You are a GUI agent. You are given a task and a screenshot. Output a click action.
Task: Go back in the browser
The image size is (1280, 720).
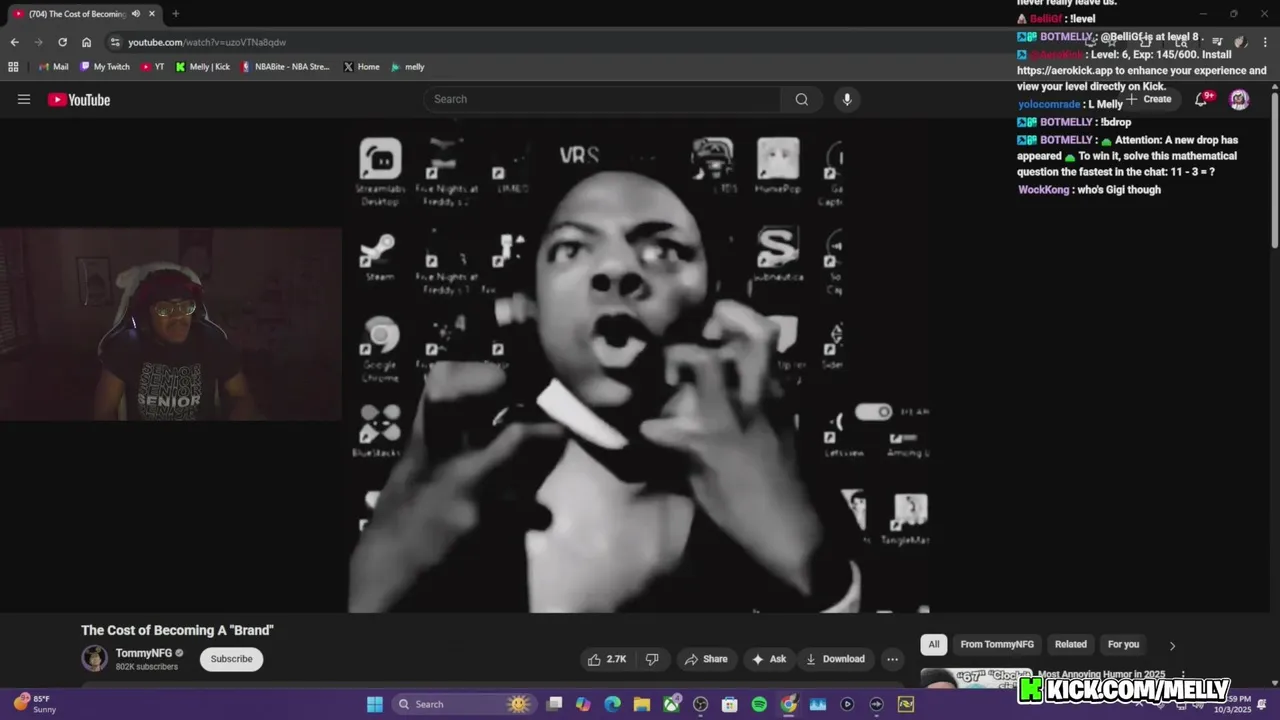click(x=14, y=42)
